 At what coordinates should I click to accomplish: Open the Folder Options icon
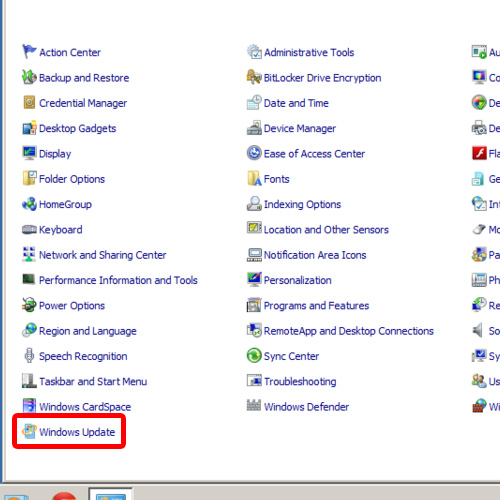(29, 179)
